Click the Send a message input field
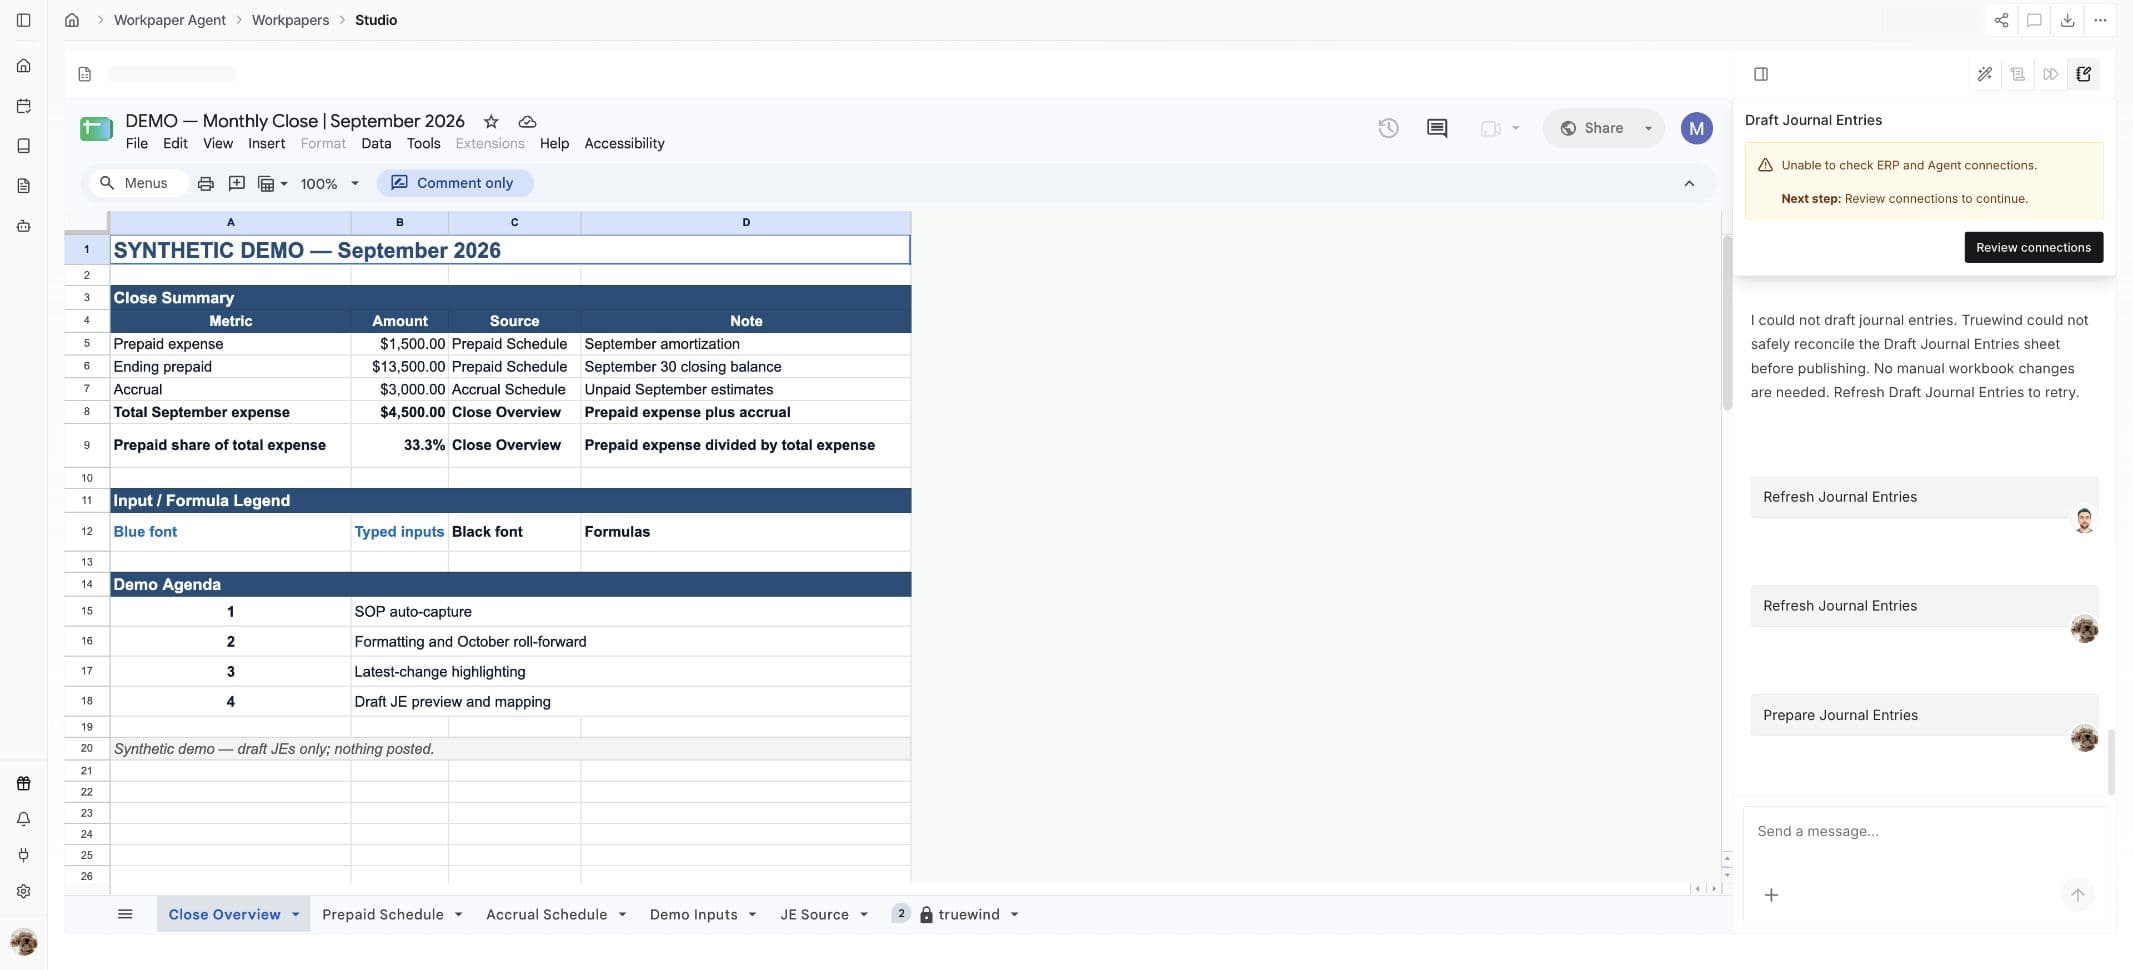Screen dimensions: 2133x970 1924,831
